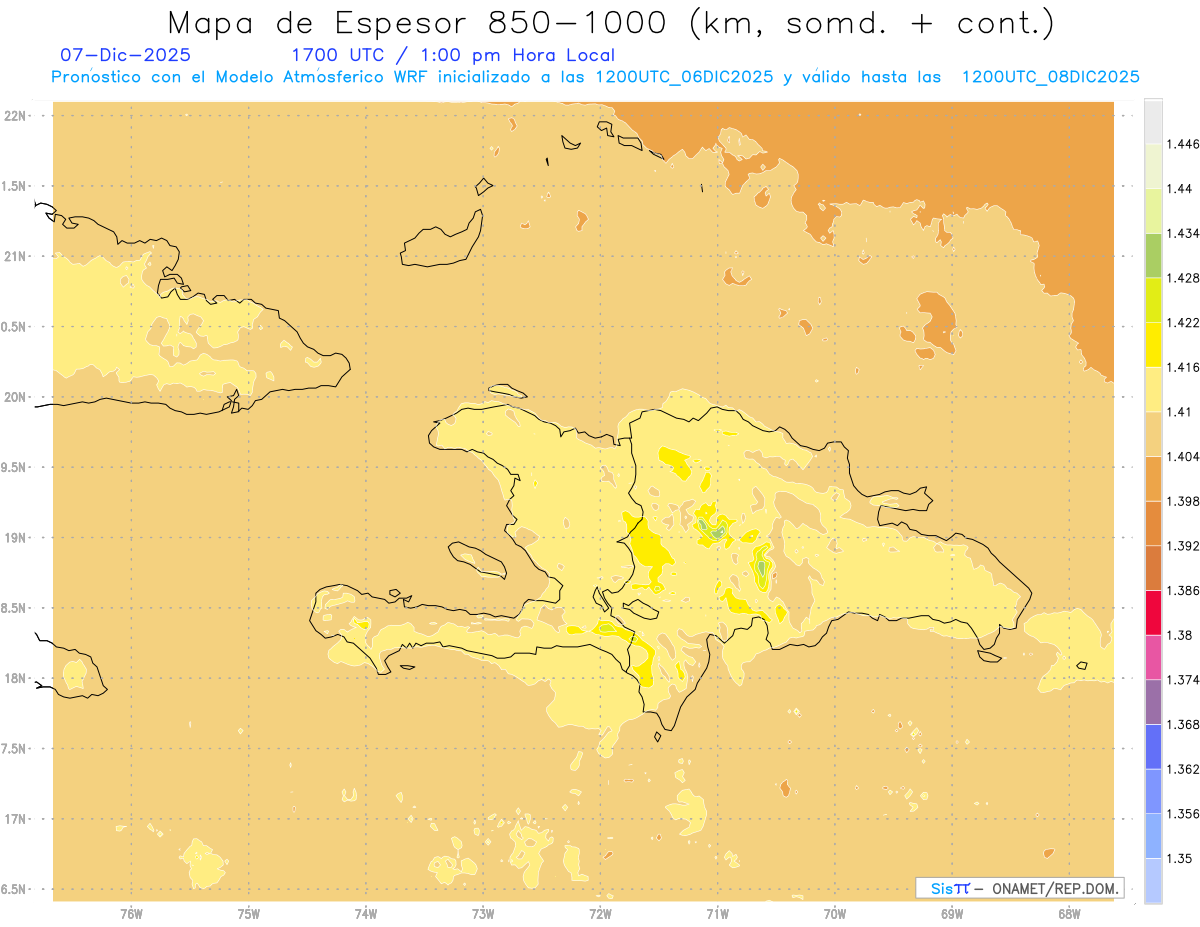Click the 68W longitude axis label

tap(1069, 913)
